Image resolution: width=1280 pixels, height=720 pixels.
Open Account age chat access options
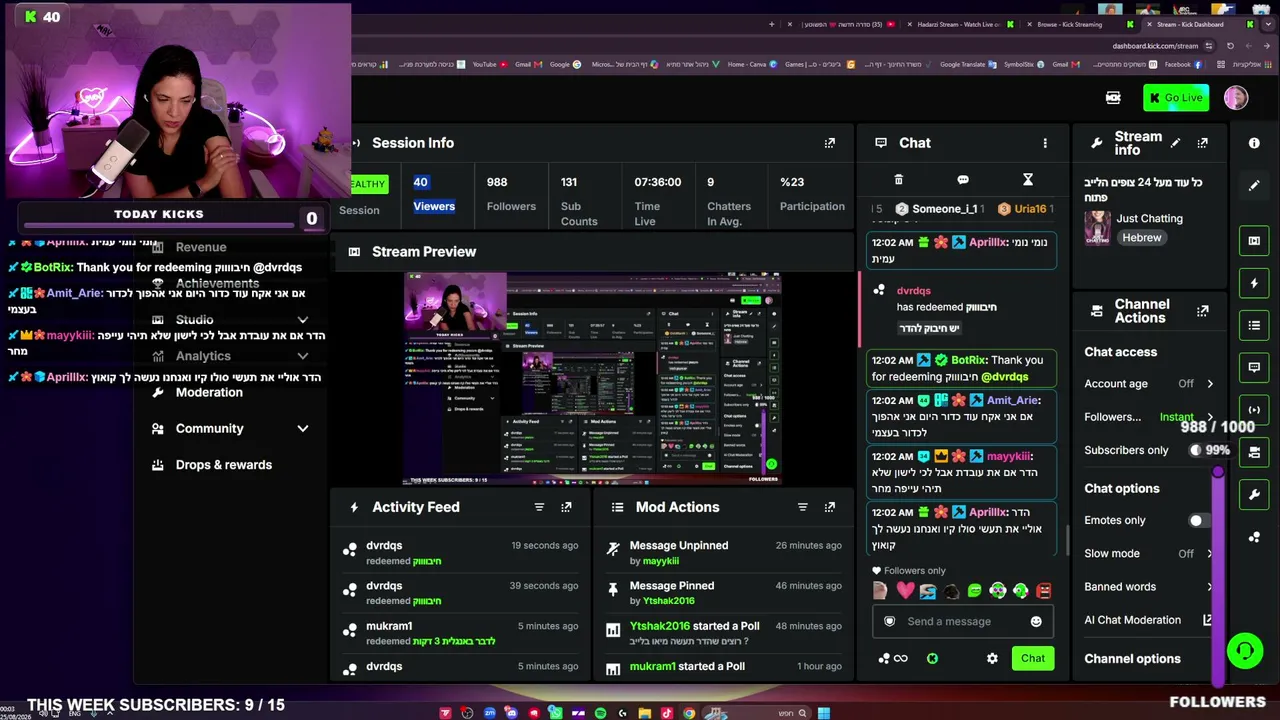pos(1148,384)
